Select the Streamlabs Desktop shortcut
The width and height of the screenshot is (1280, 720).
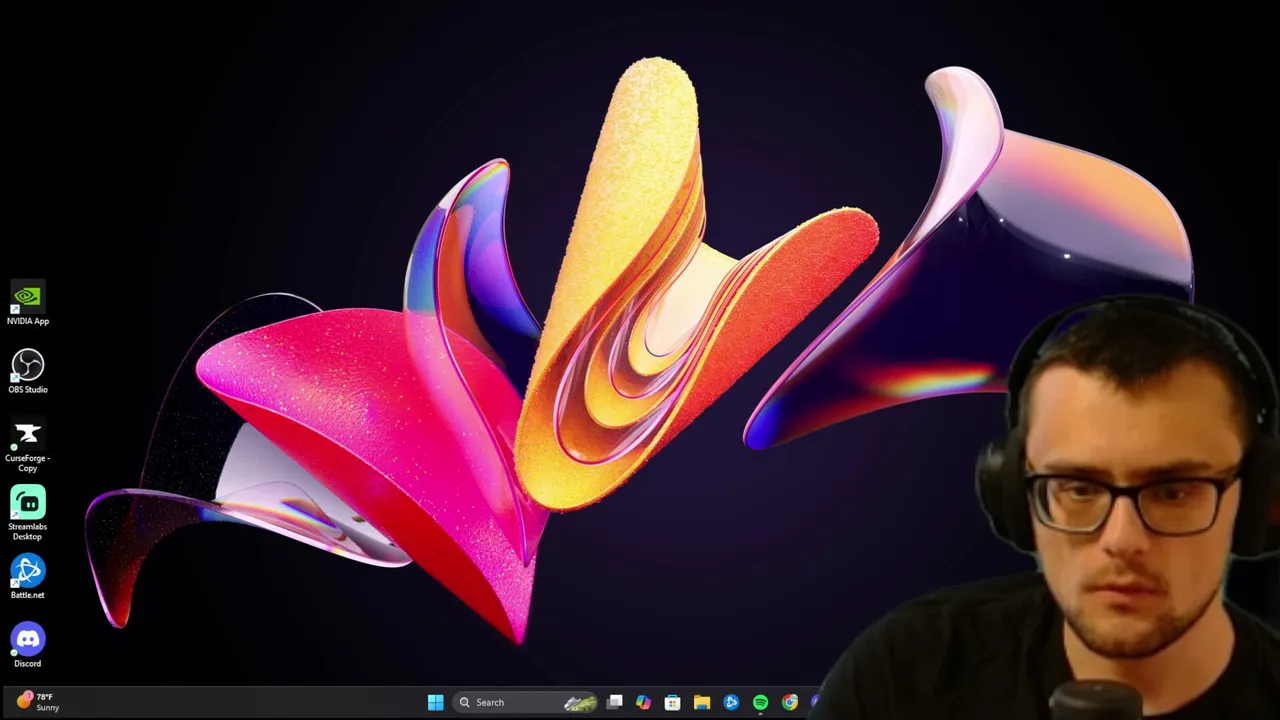click(28, 513)
